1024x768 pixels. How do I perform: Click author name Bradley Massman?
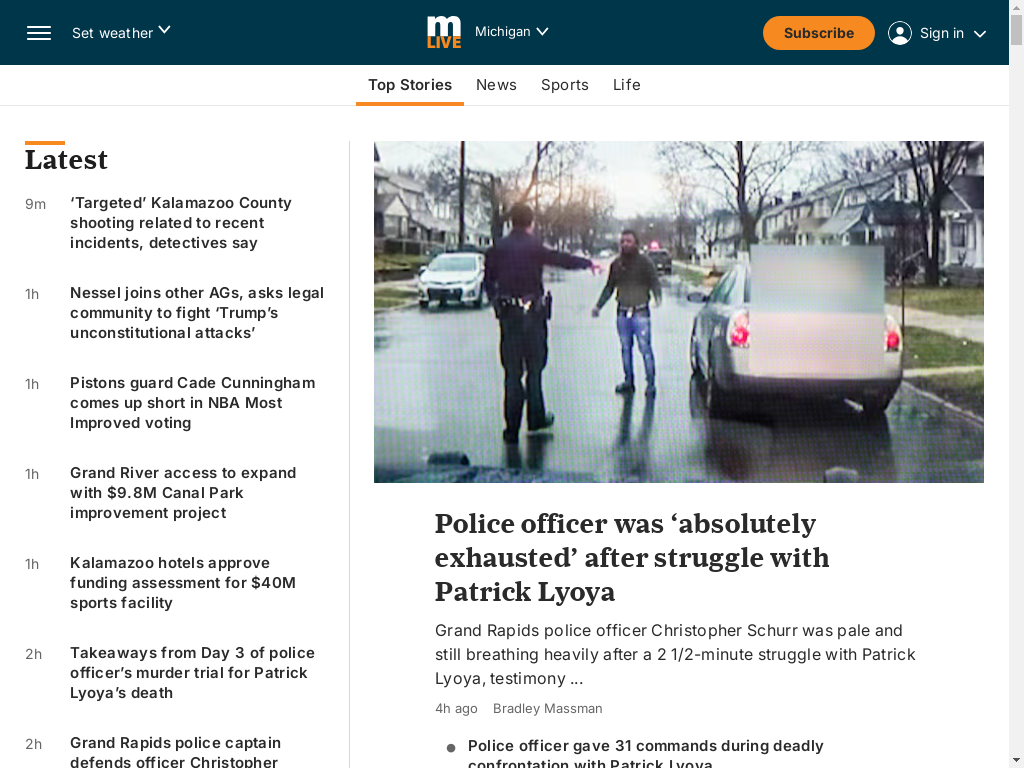547,709
